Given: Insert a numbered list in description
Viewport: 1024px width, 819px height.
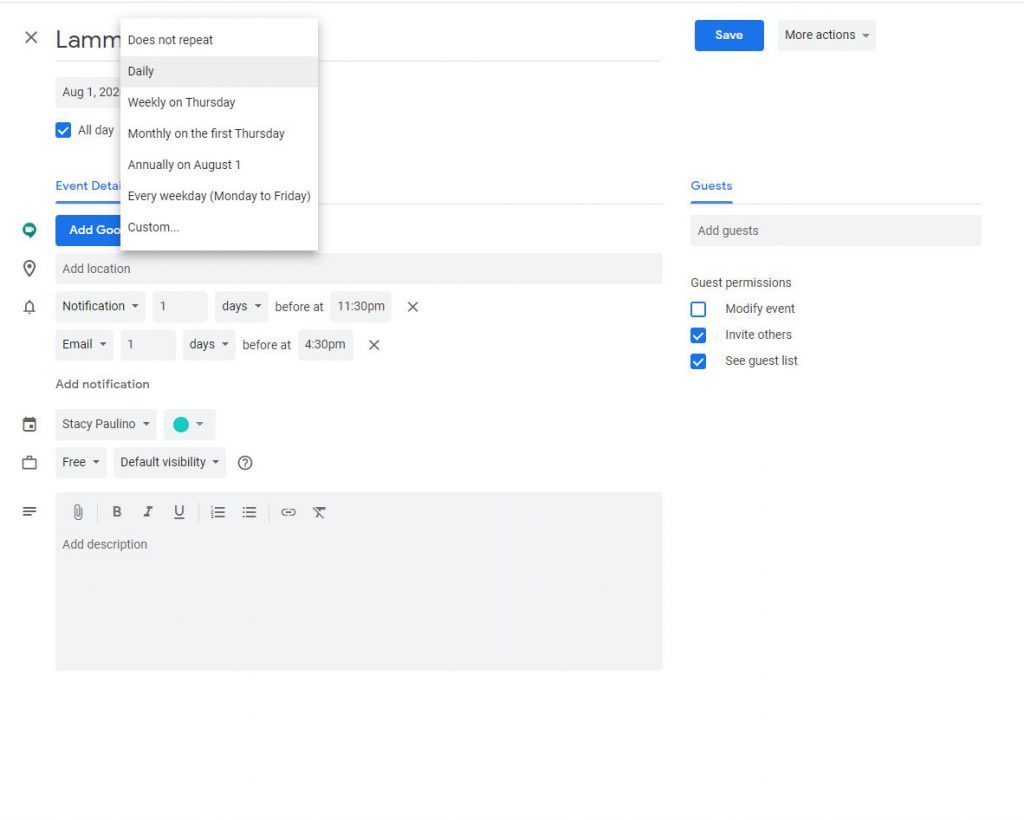Looking at the screenshot, I should [217, 513].
